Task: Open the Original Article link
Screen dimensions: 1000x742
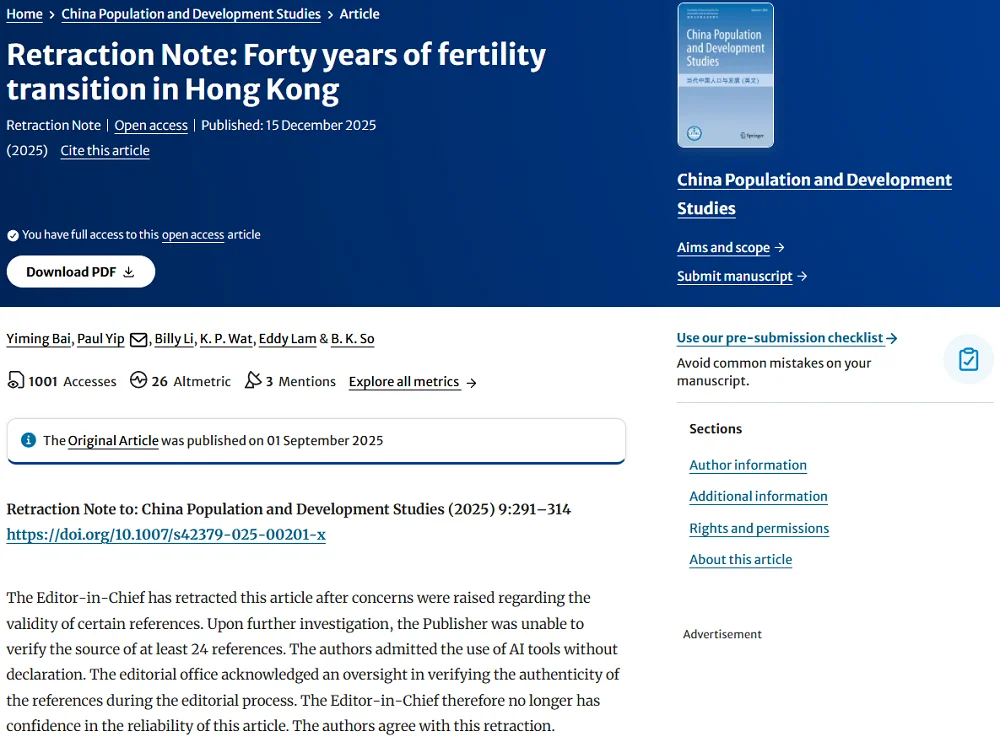Action: click(113, 441)
